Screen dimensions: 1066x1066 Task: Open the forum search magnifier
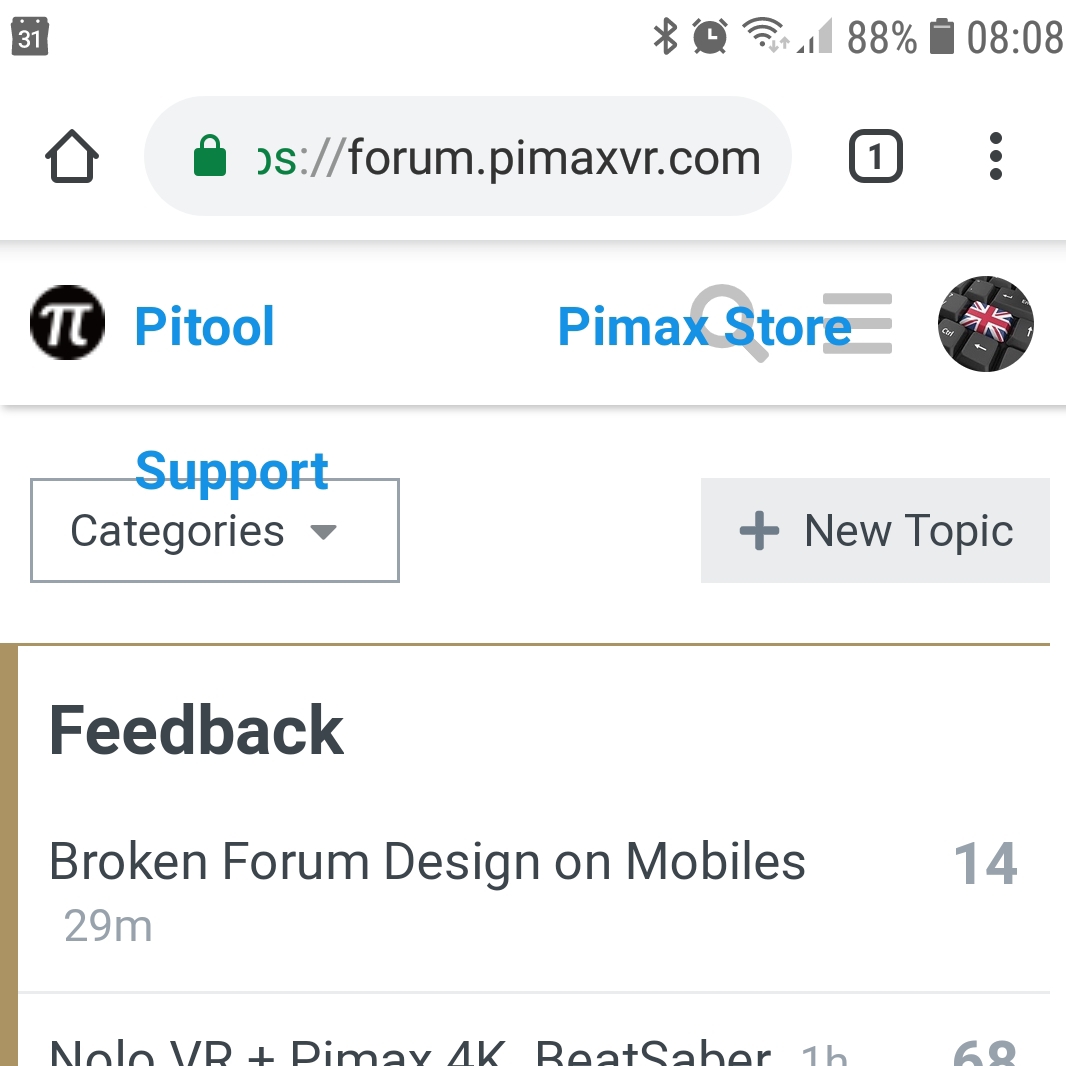click(727, 320)
